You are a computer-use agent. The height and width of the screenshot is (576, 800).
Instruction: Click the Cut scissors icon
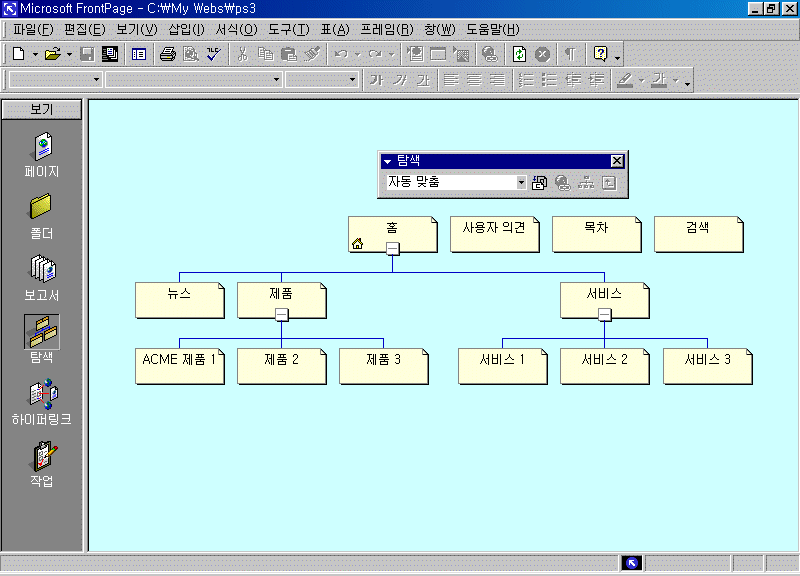pyautogui.click(x=243, y=54)
